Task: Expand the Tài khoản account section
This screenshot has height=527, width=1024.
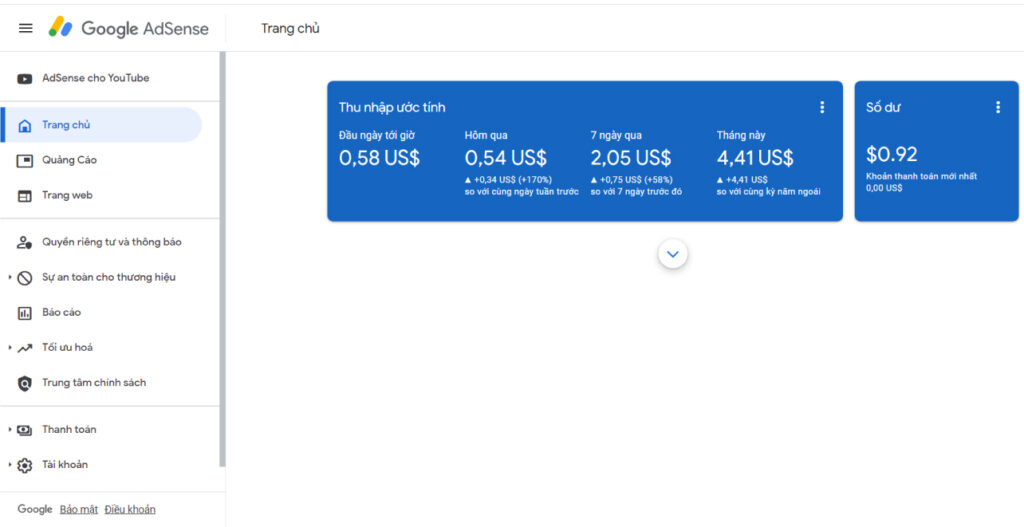Action: [x=10, y=465]
